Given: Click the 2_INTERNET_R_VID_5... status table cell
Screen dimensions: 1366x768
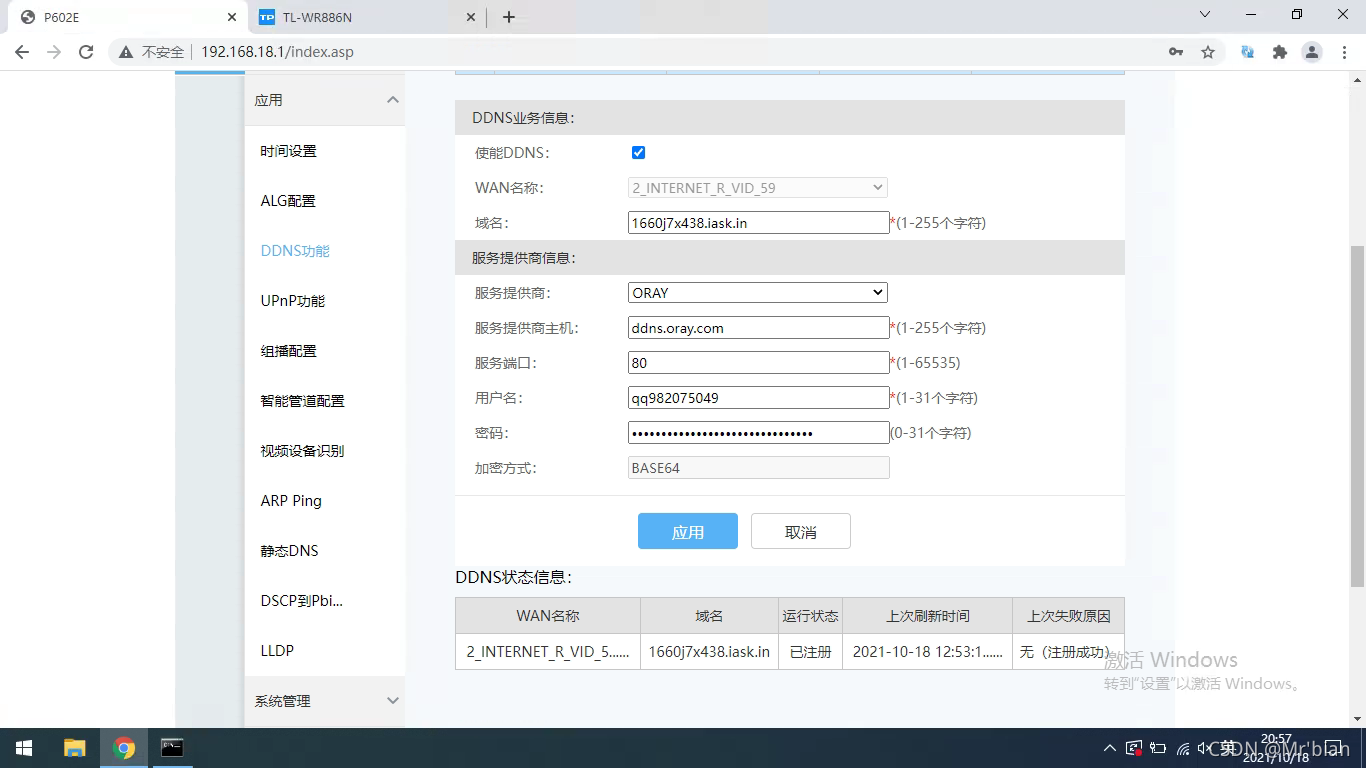Looking at the screenshot, I should 548,651.
